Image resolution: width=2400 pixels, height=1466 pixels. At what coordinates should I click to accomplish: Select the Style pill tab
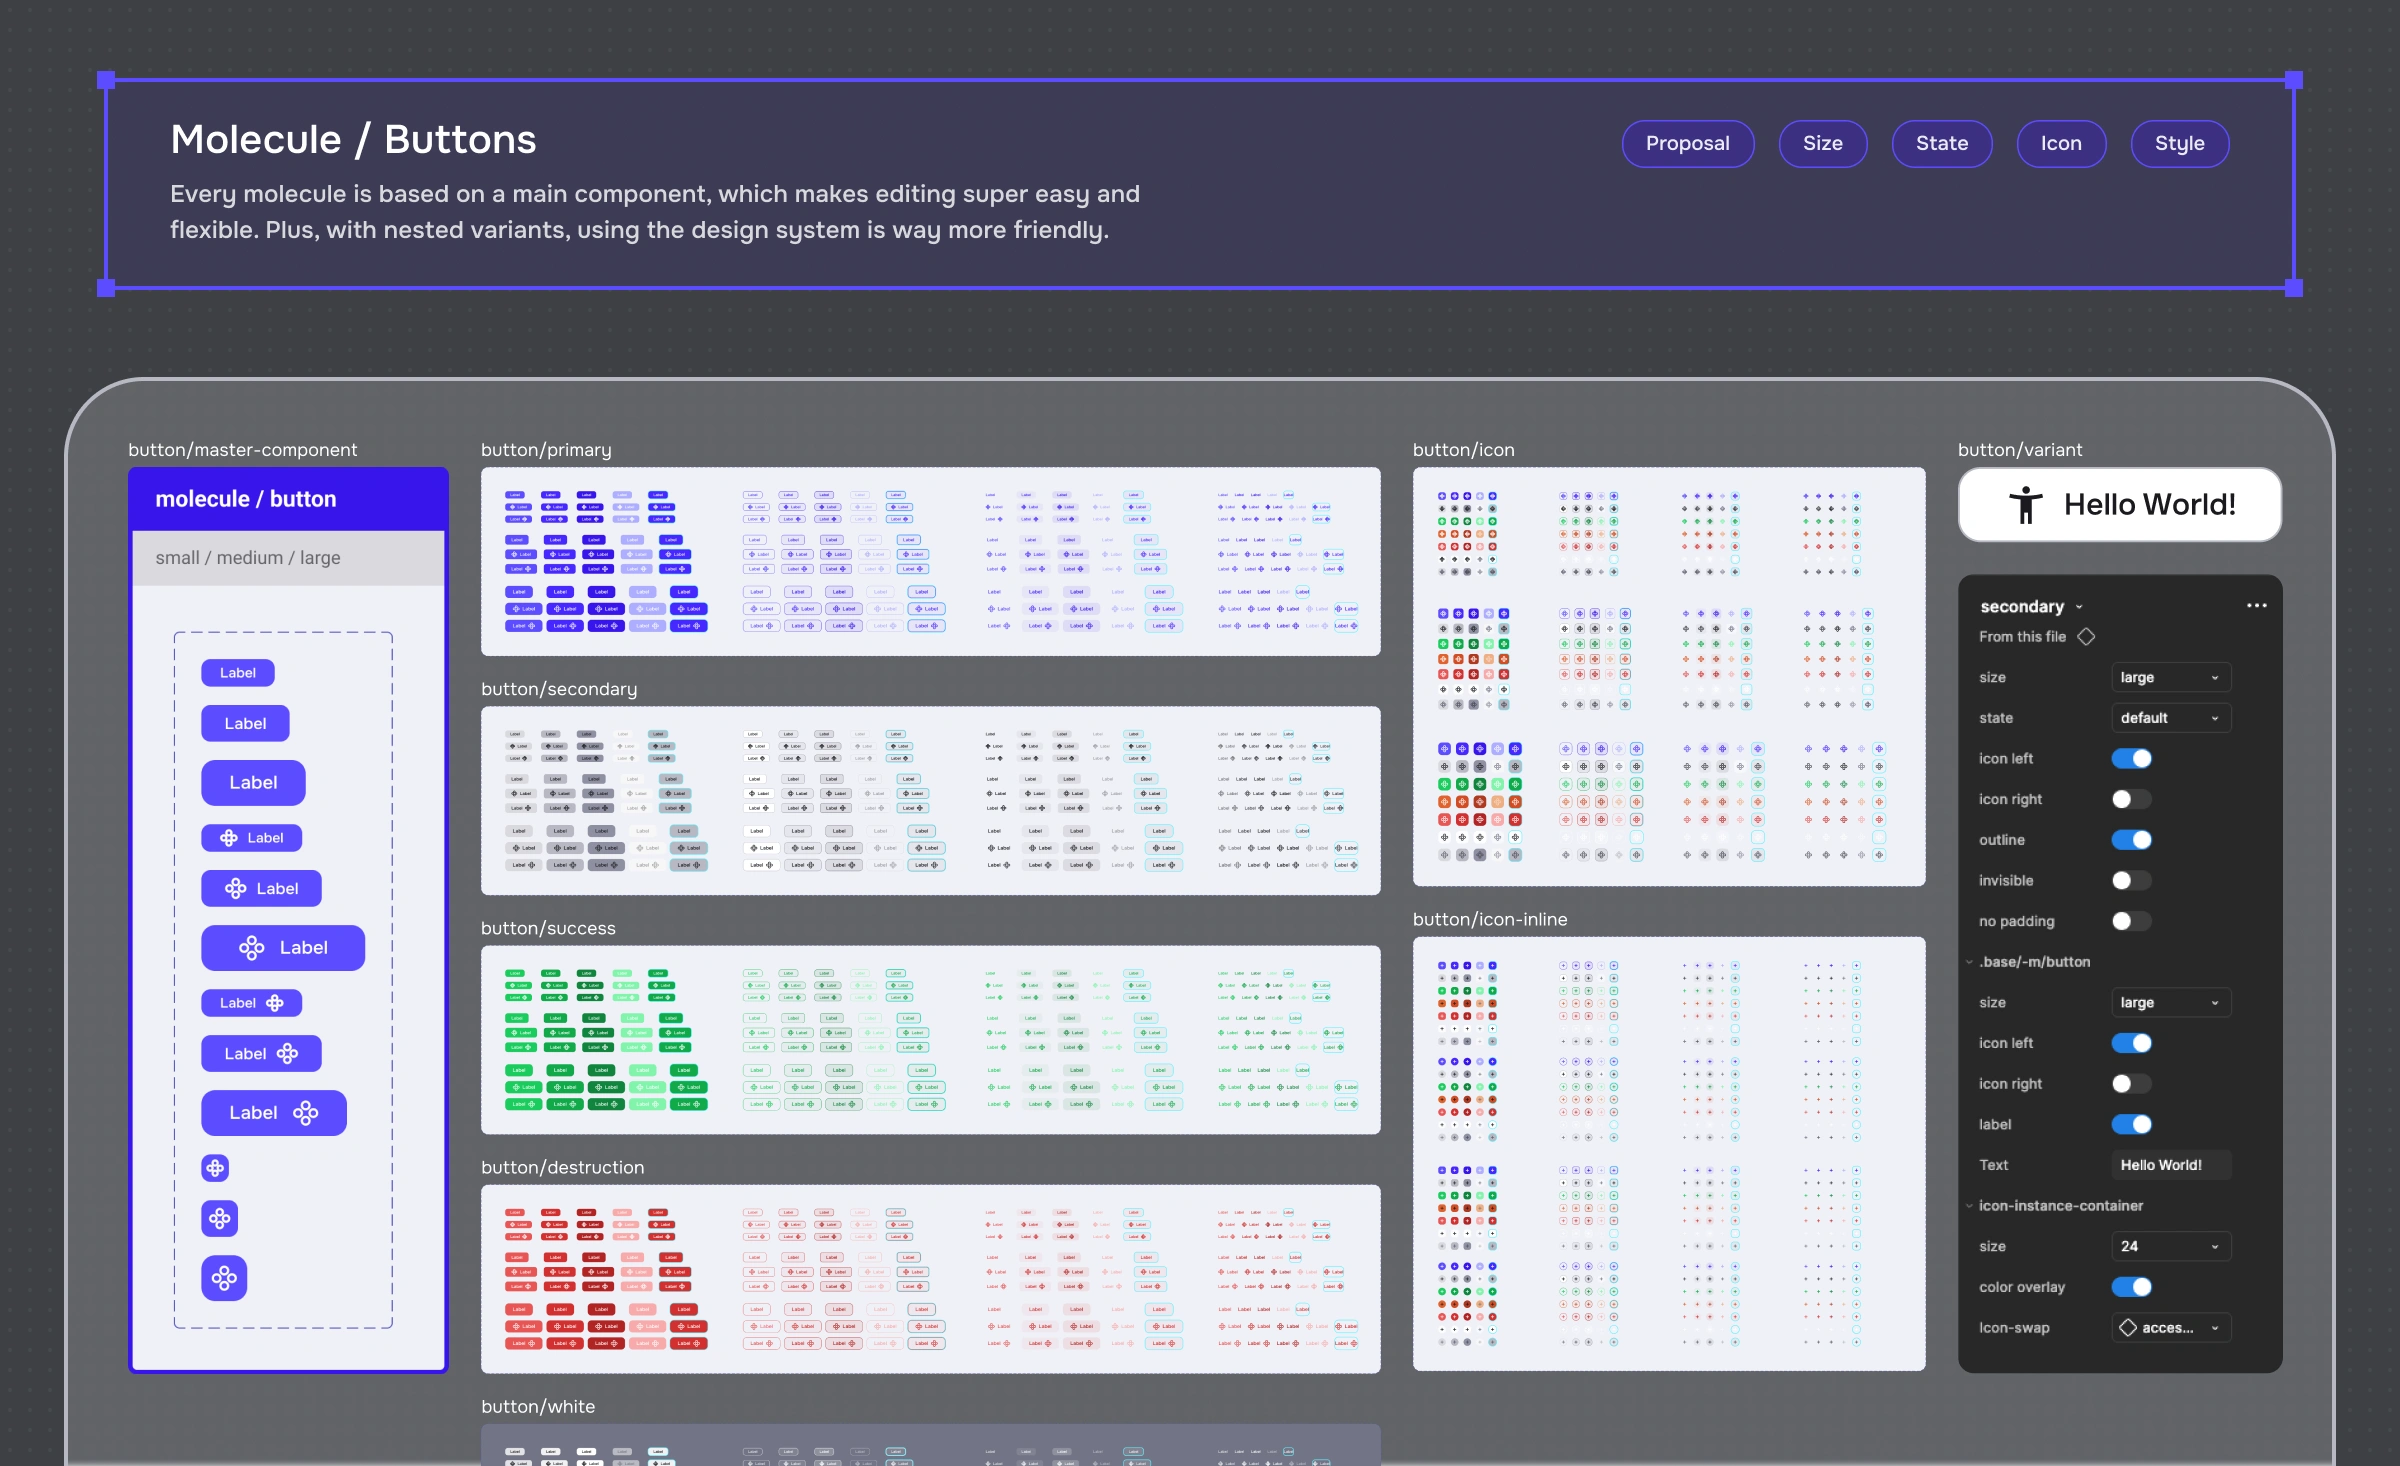2179,144
